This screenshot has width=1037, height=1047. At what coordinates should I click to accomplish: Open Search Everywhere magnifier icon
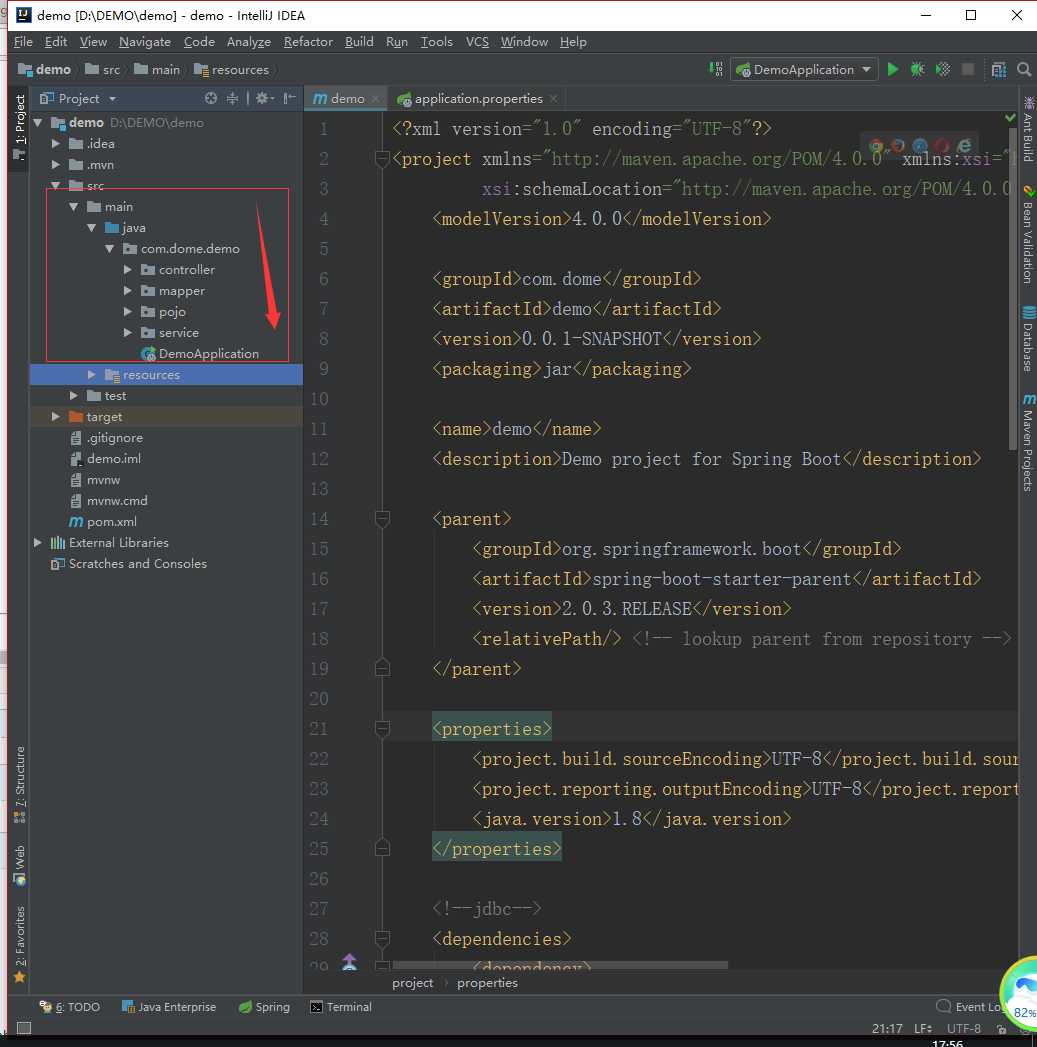tap(1024, 69)
